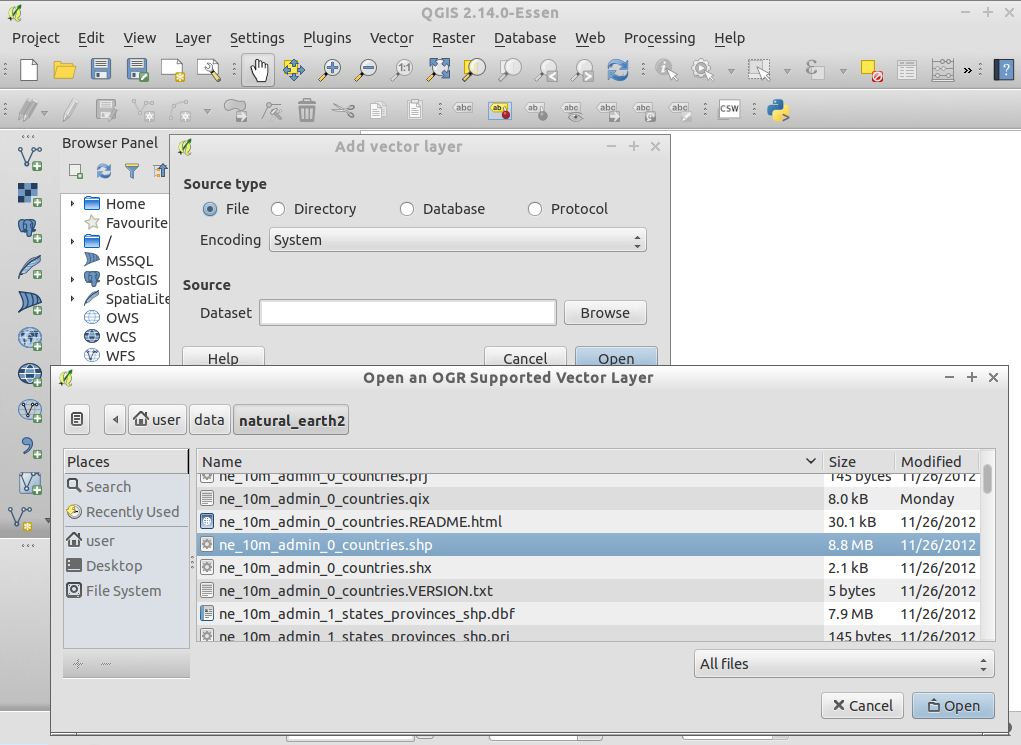Viewport: 1021px width, 745px height.
Task: Open the Python console icon
Action: click(x=778, y=110)
